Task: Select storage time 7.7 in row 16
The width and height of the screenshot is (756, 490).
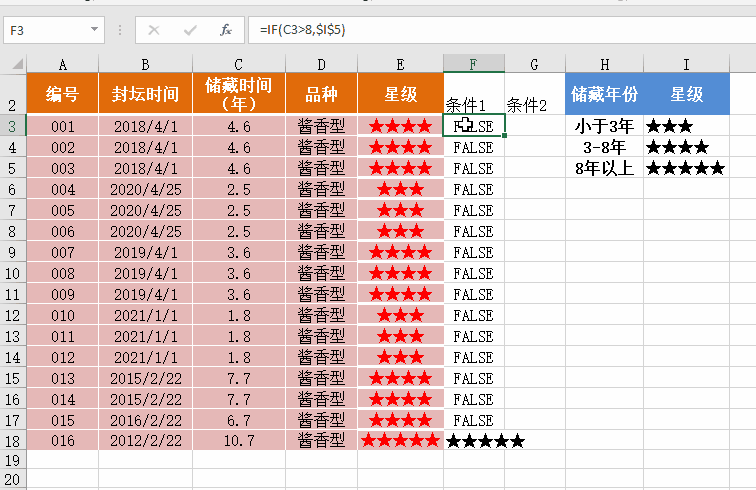Action: click(239, 399)
